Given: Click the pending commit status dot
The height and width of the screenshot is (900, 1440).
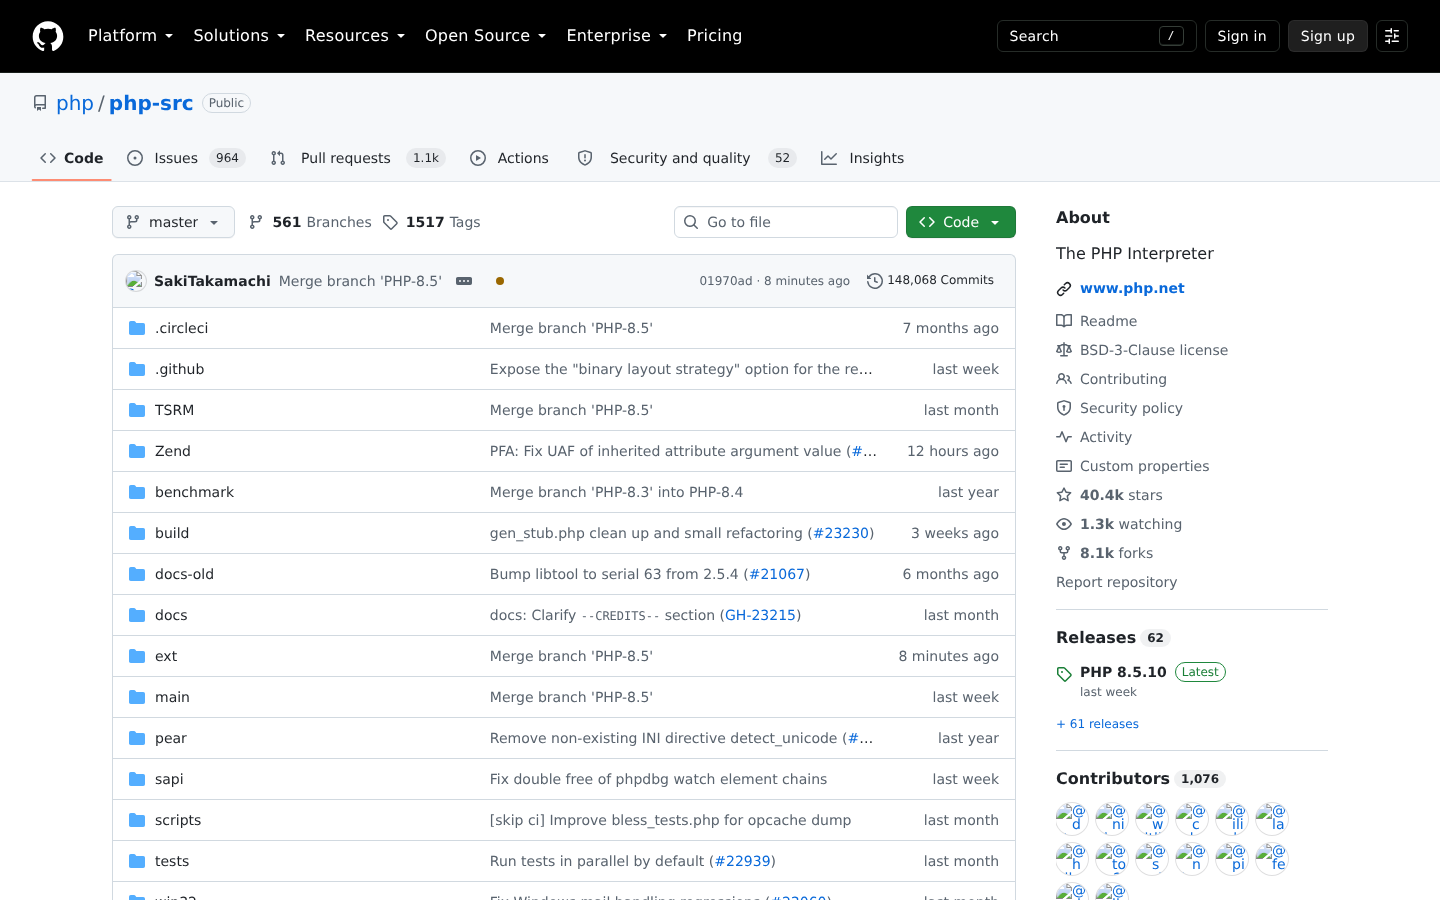Looking at the screenshot, I should [x=500, y=281].
